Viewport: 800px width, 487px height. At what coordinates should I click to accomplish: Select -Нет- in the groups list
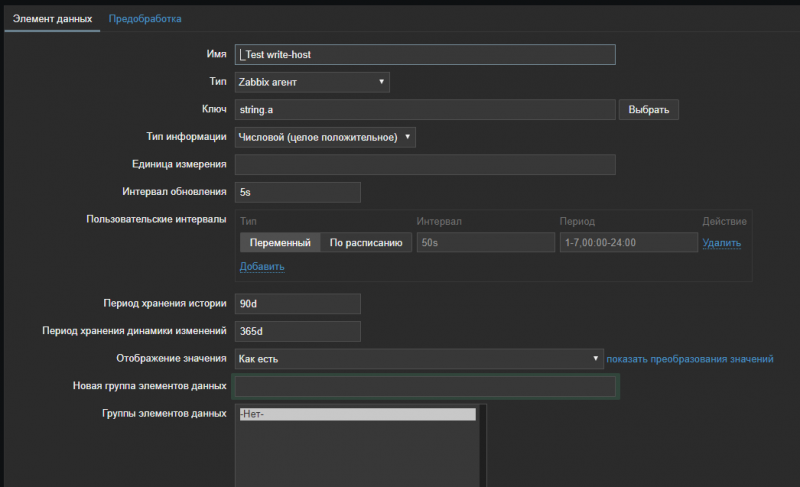357,414
